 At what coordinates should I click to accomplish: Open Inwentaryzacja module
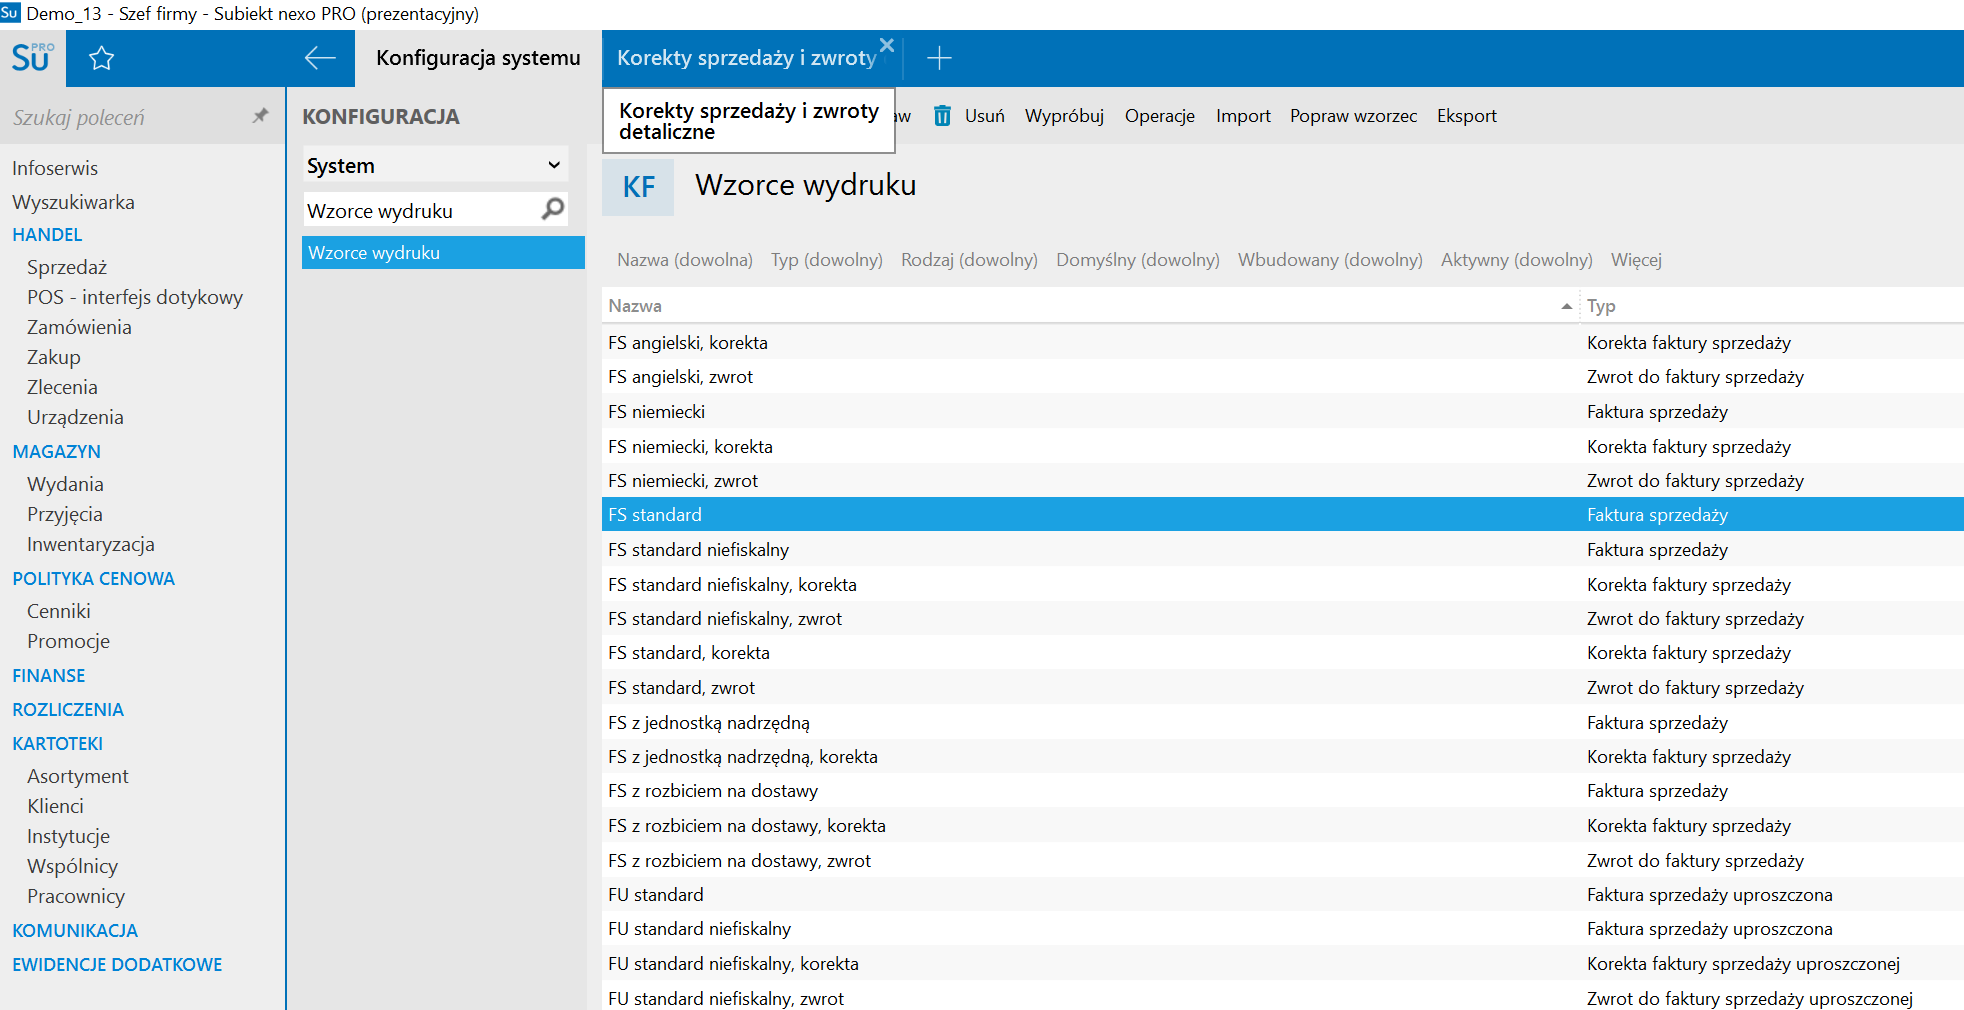point(91,544)
